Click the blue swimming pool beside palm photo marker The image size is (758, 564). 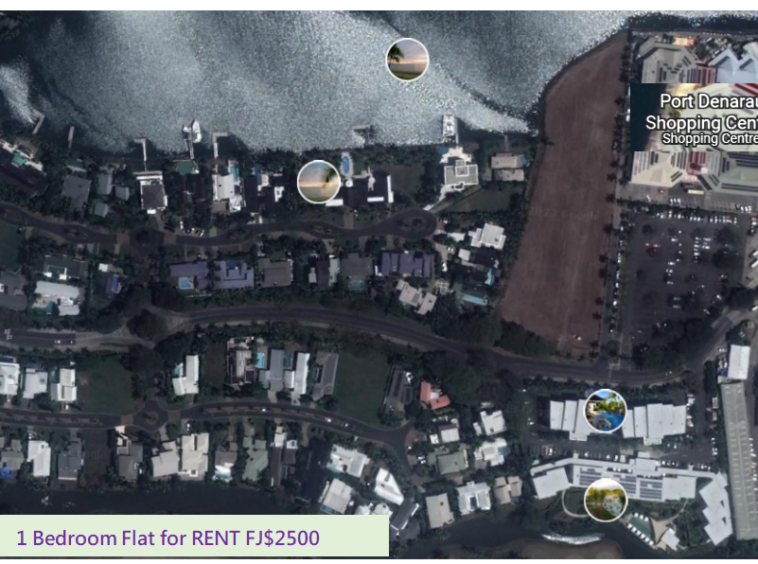[346, 164]
